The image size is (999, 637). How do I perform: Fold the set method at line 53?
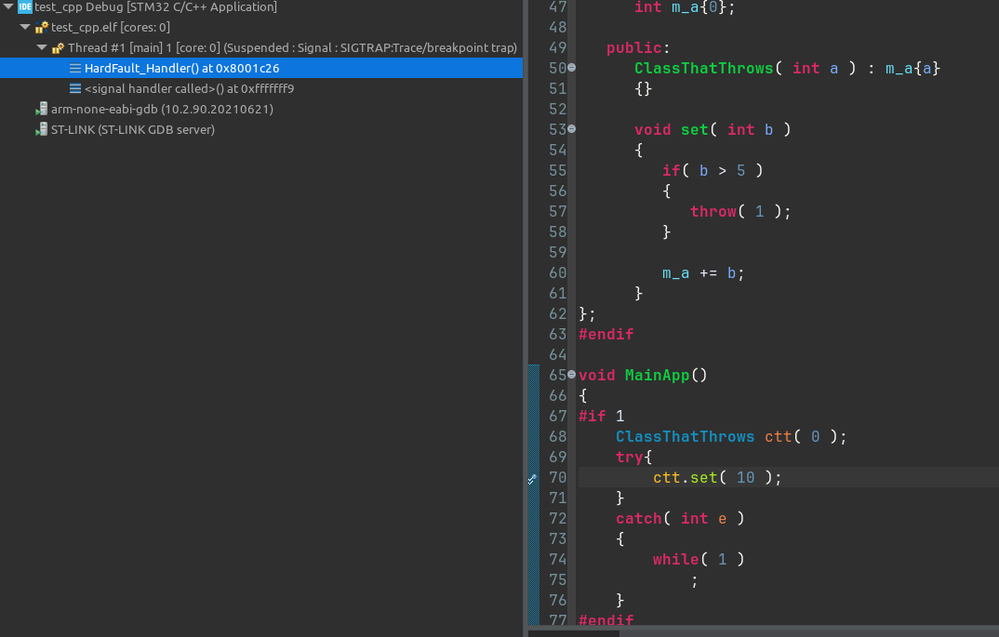click(571, 129)
